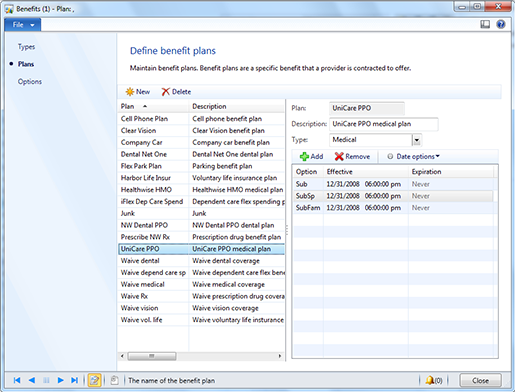This screenshot has width=515, height=392.
Task: Click the Close button
Action: pyautogui.click(x=480, y=380)
